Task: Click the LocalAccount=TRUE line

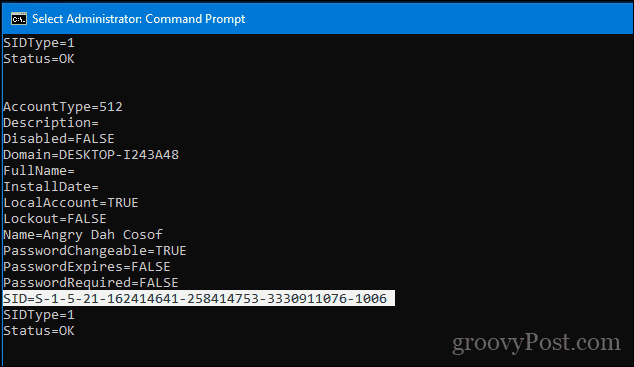Action: [71, 202]
